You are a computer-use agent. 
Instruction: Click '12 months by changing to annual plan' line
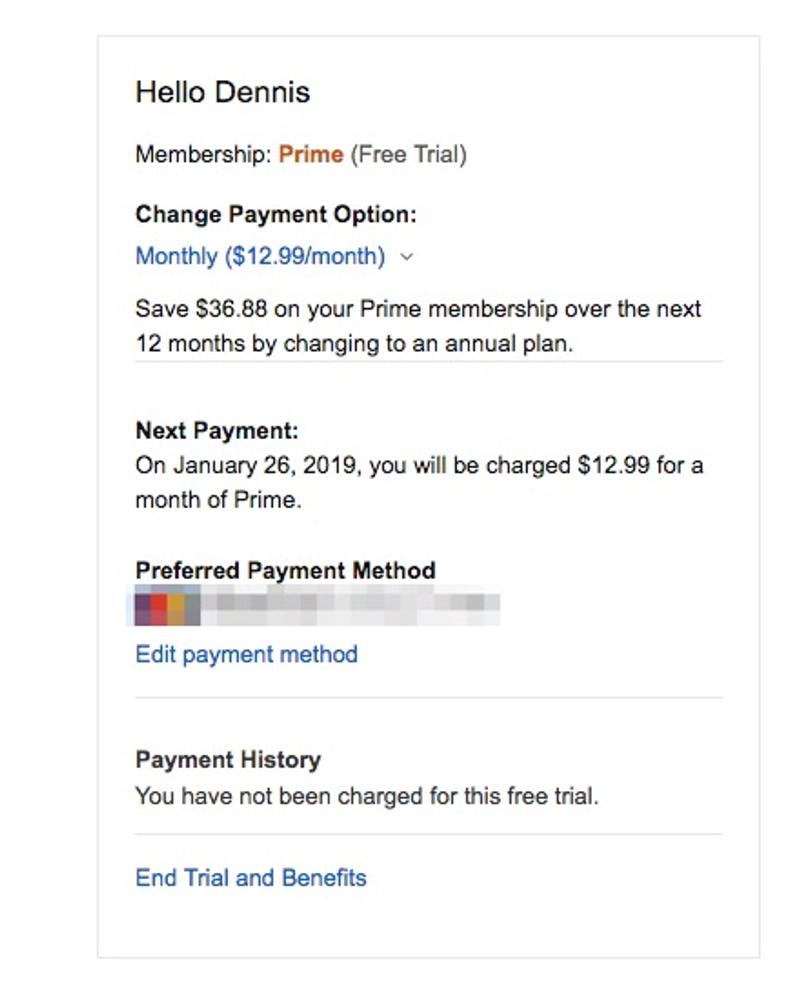pos(354,342)
